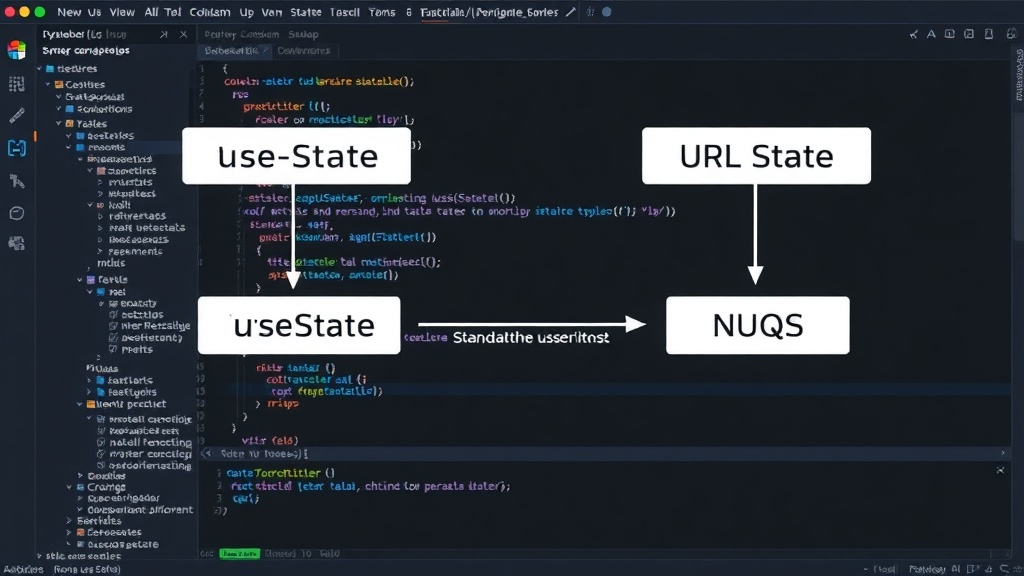Pin the side panel using the pin icon
The height and width of the screenshot is (576, 1024).
(x=164, y=34)
